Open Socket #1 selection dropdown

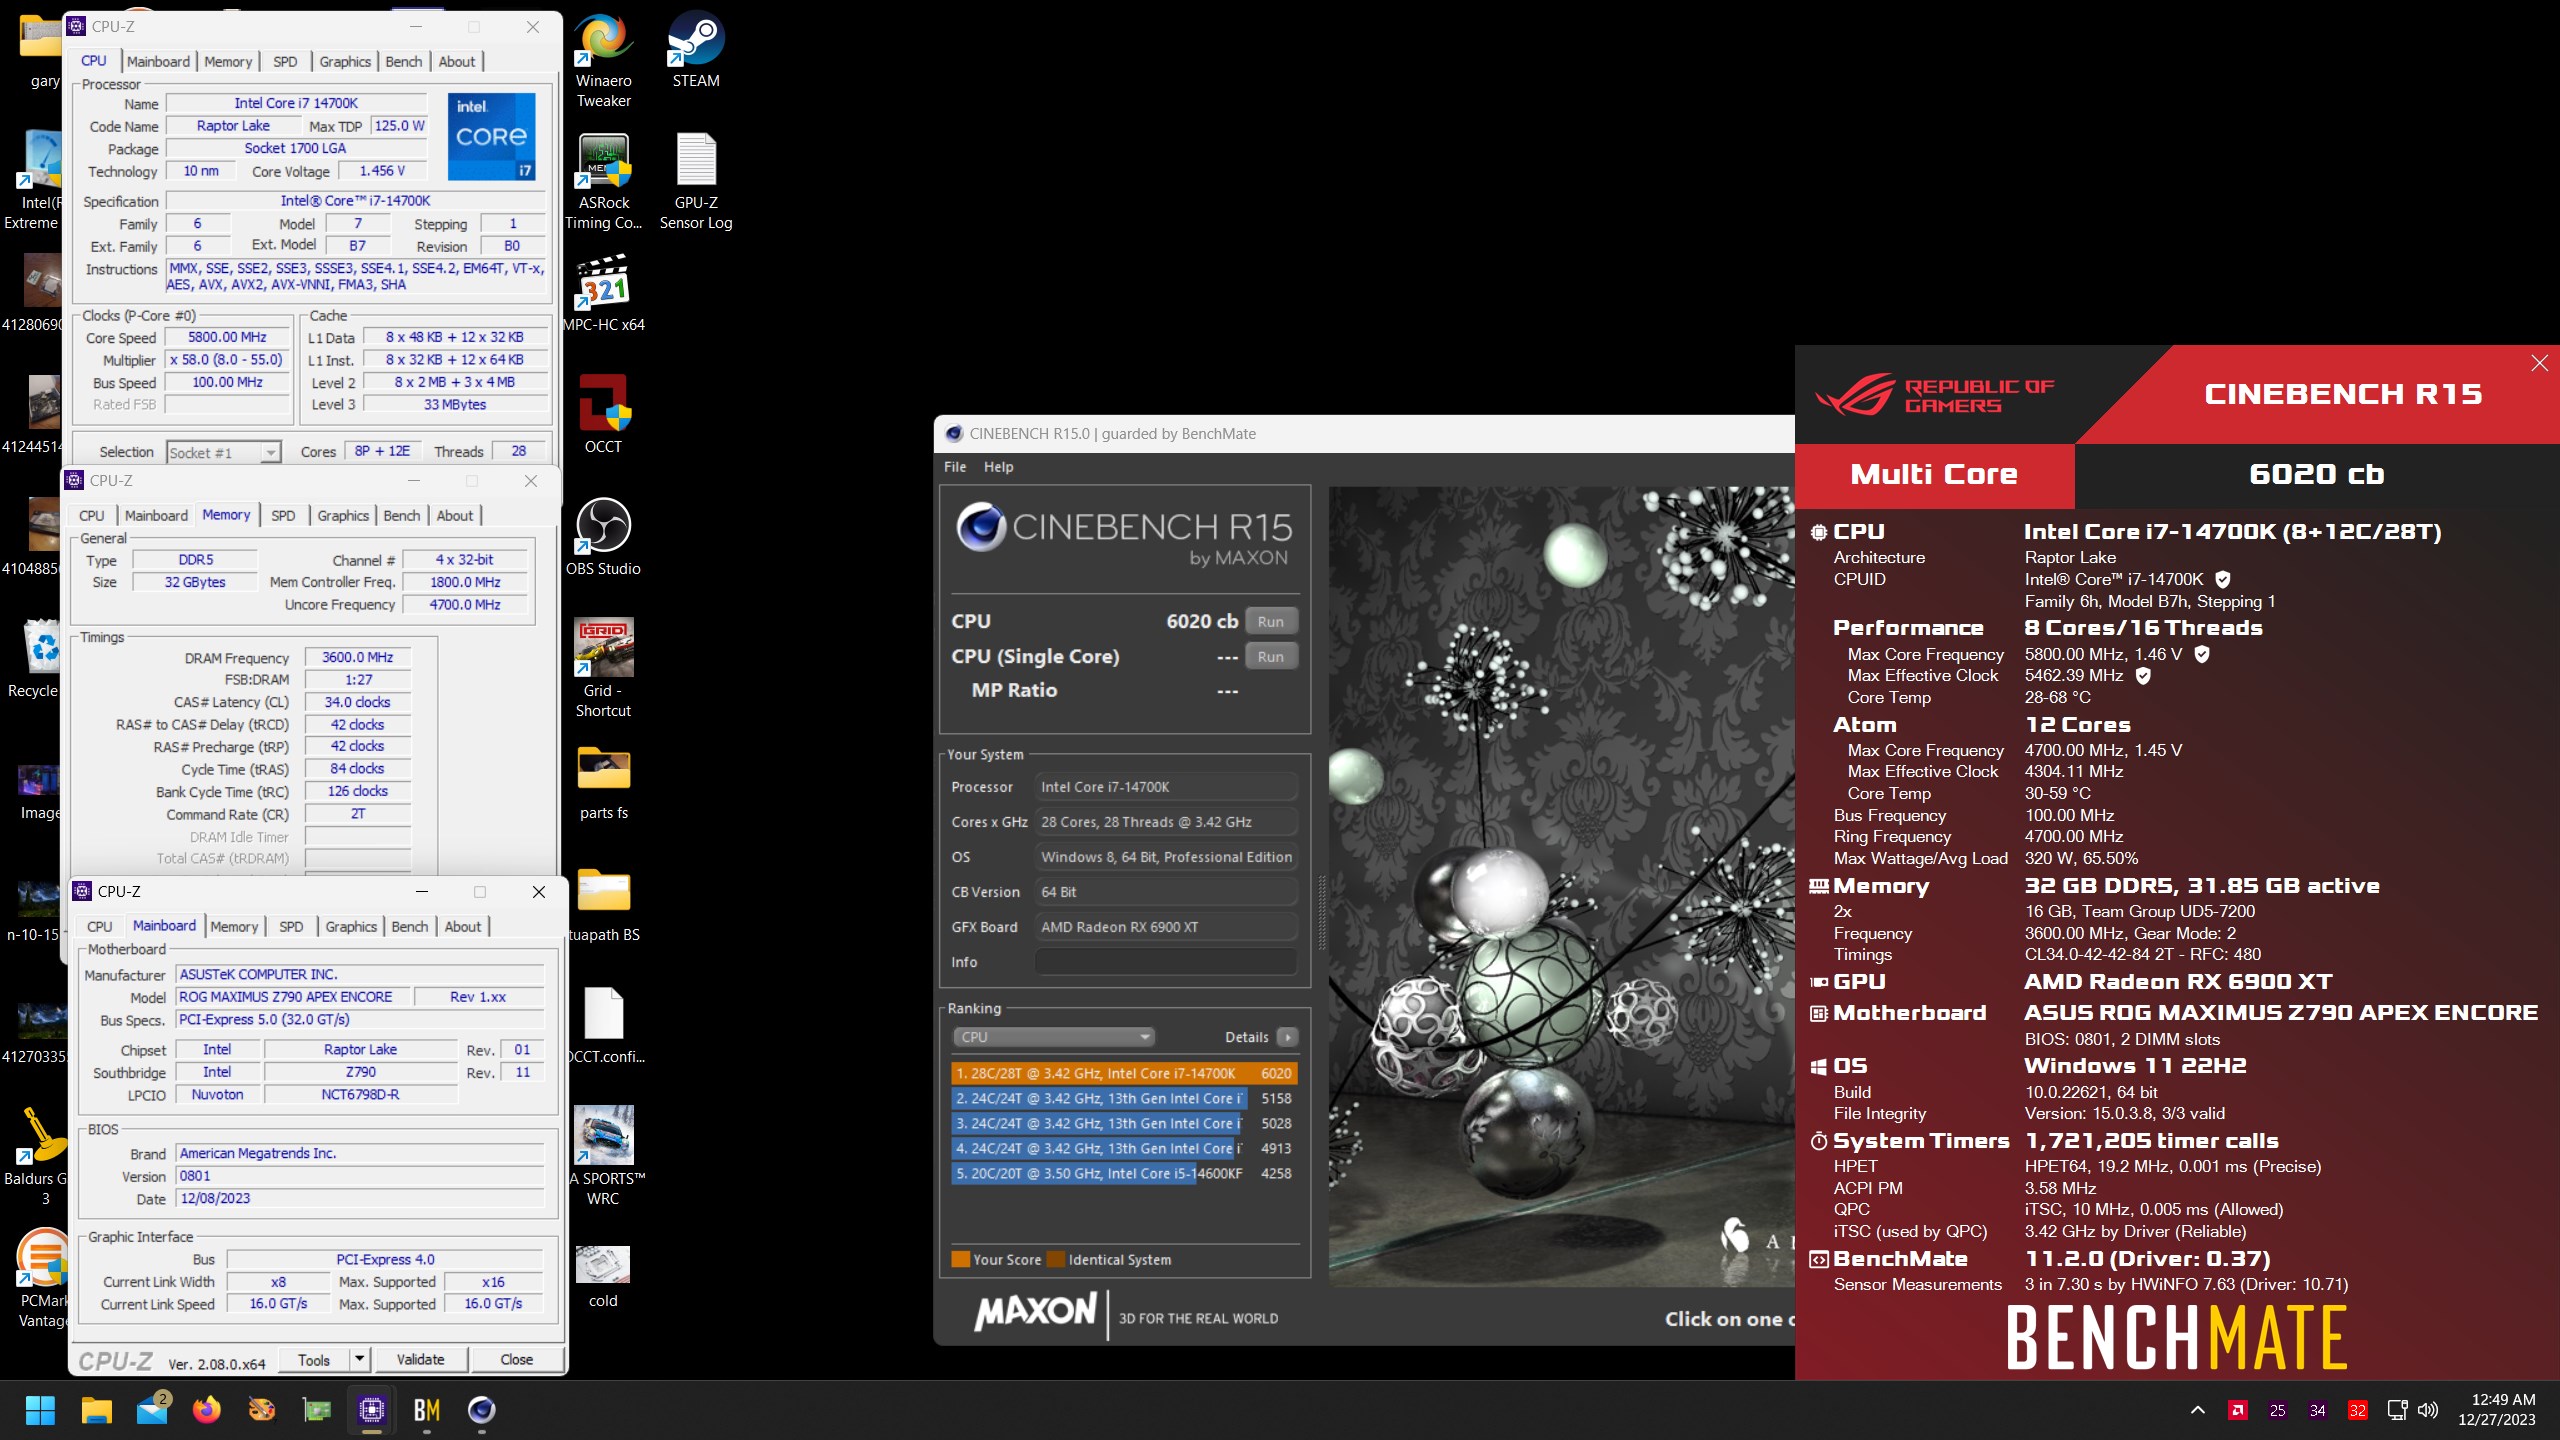tap(224, 452)
